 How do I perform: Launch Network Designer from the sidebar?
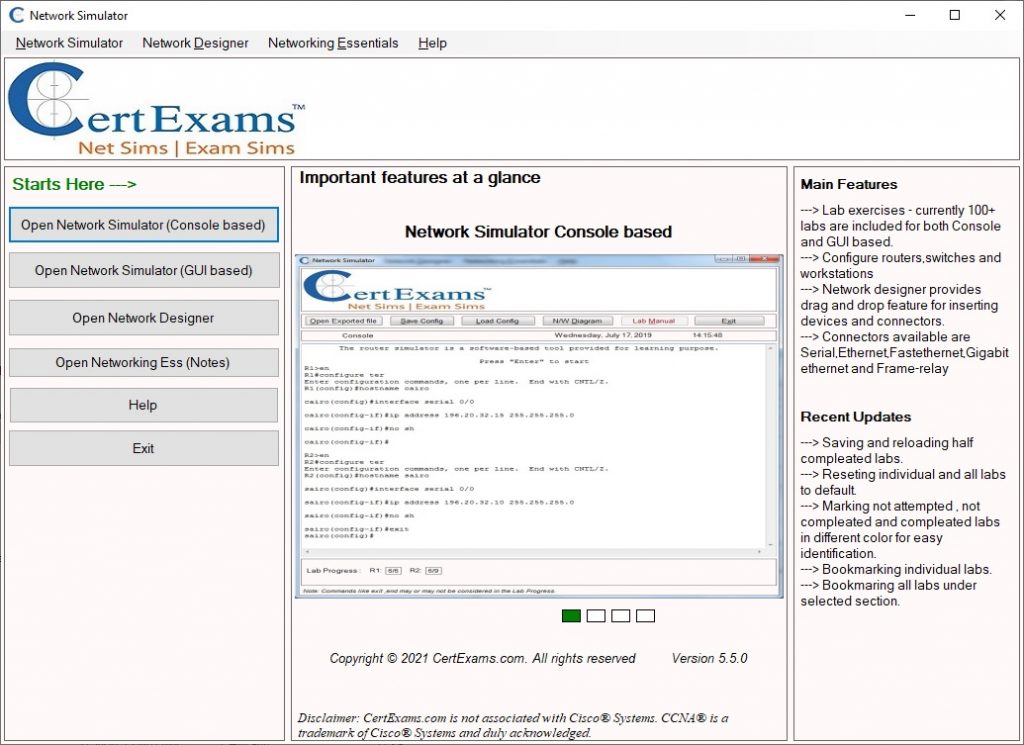[x=143, y=317]
